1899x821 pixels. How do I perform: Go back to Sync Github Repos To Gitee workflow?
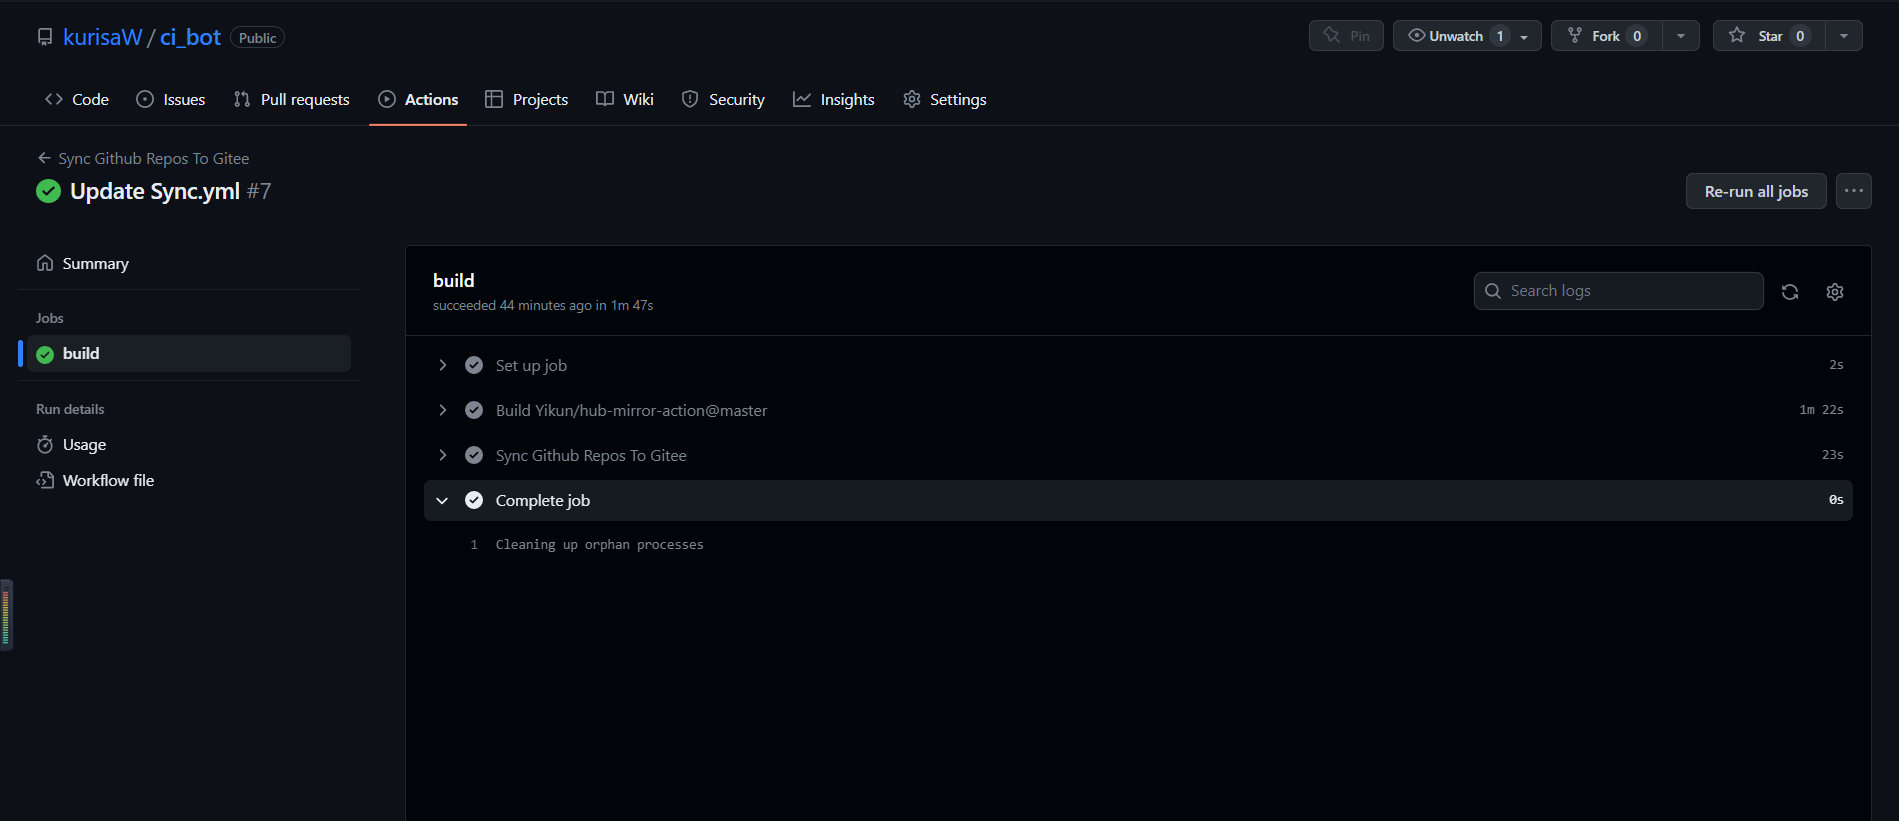(x=143, y=158)
